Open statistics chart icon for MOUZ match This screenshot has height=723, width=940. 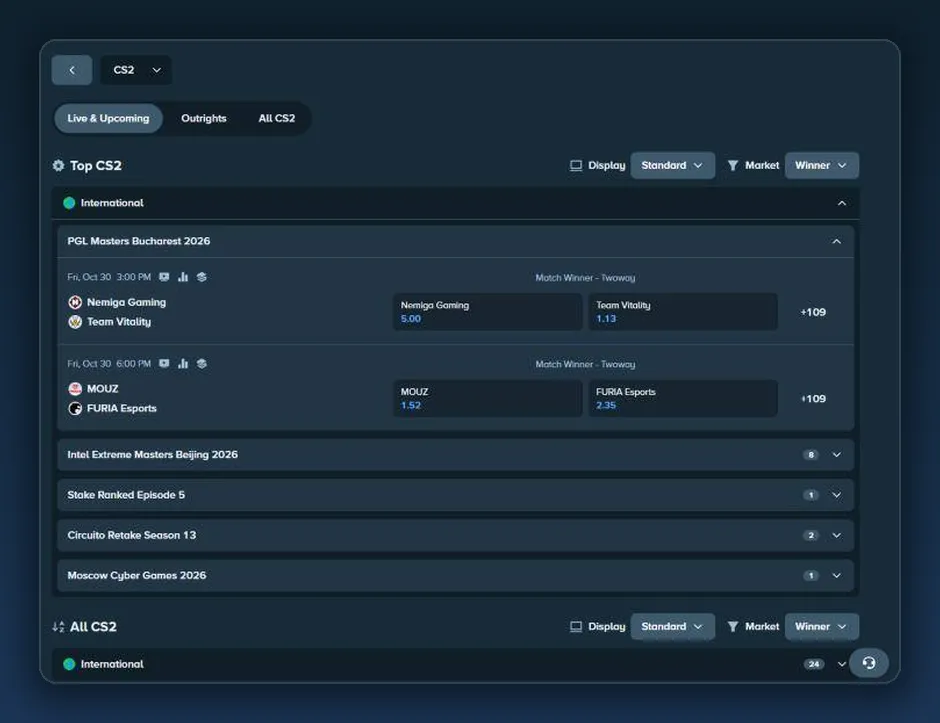point(183,363)
